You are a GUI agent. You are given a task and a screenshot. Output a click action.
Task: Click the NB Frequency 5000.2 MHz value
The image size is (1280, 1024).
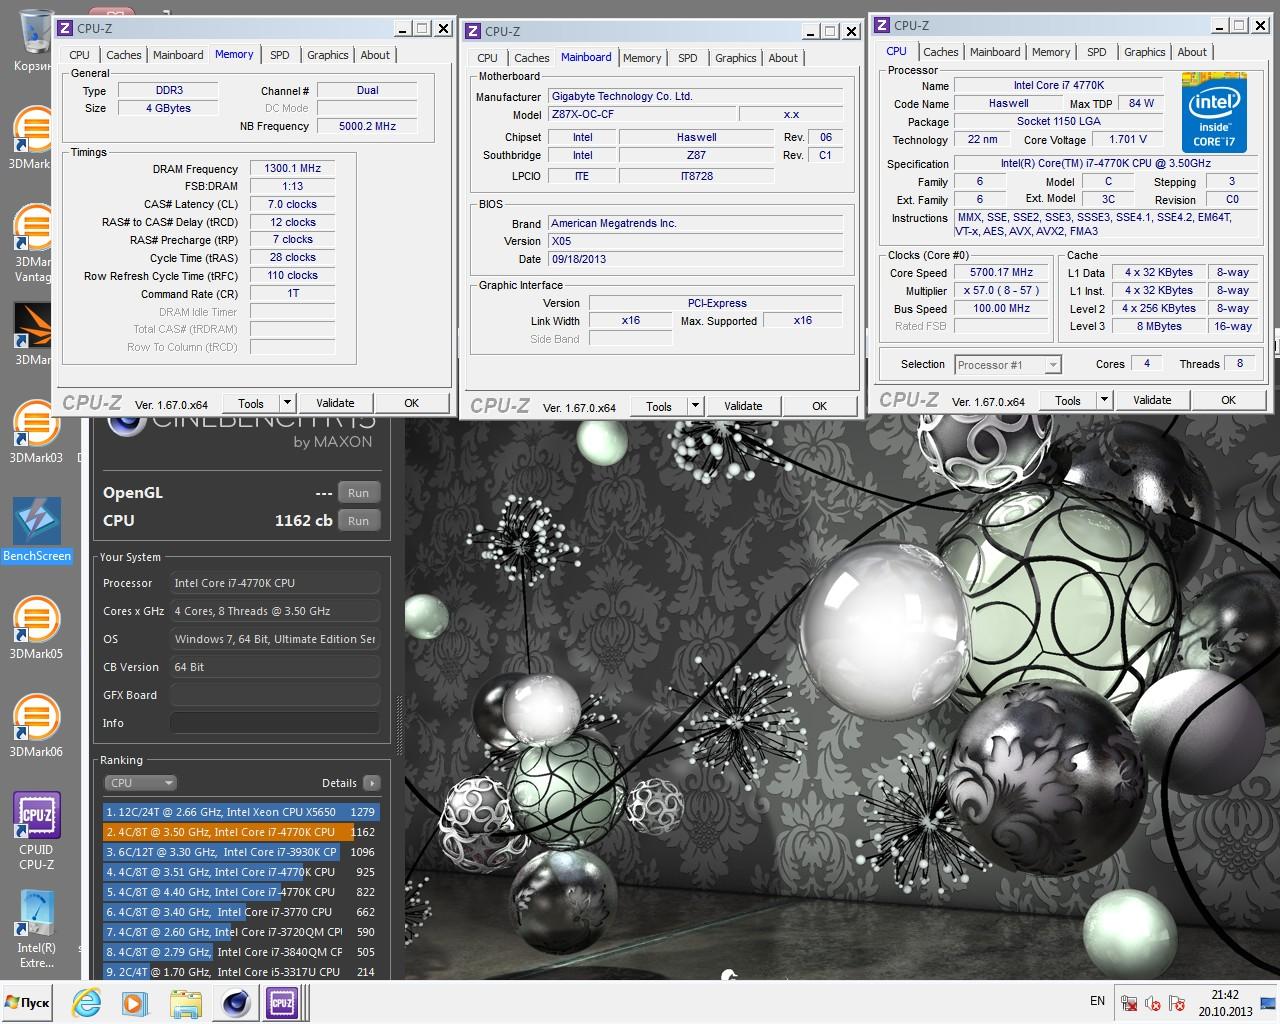pos(367,126)
